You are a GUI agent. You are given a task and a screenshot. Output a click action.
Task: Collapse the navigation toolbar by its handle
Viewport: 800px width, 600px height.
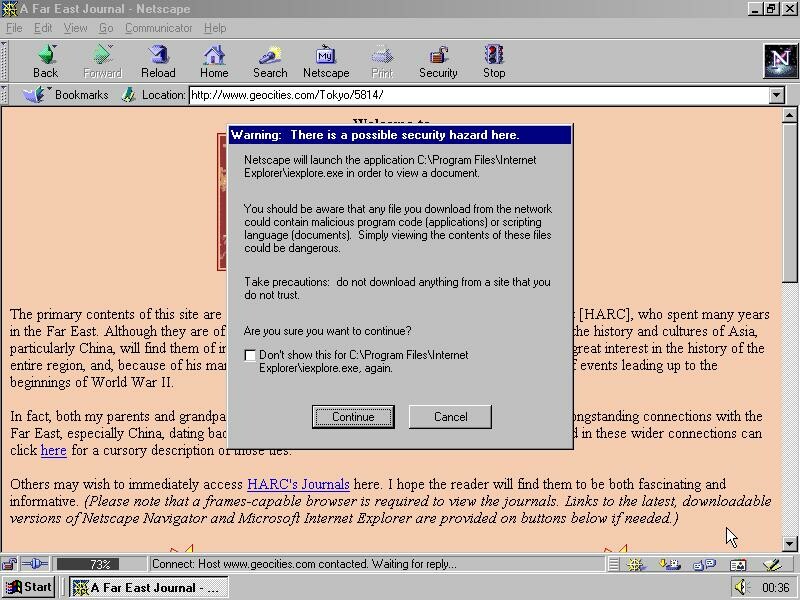click(x=5, y=61)
